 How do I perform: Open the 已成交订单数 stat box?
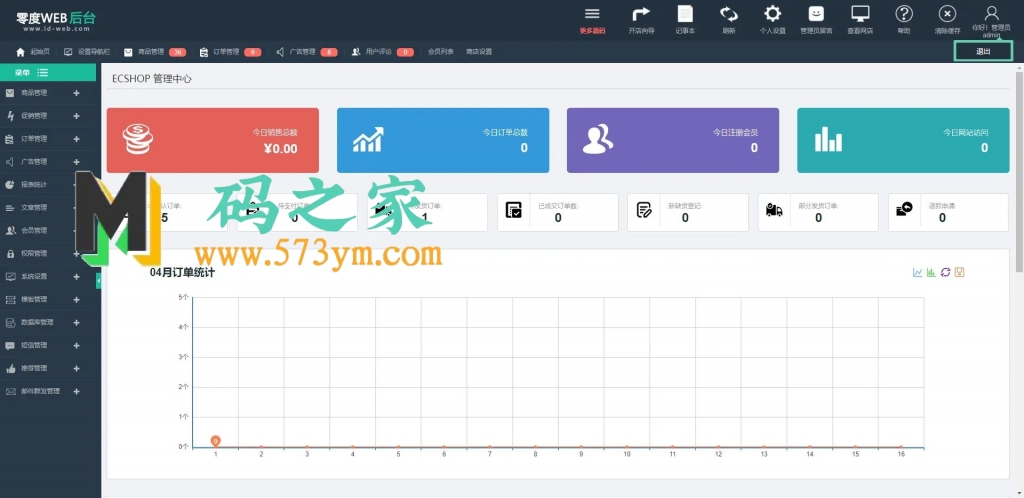[558, 212]
